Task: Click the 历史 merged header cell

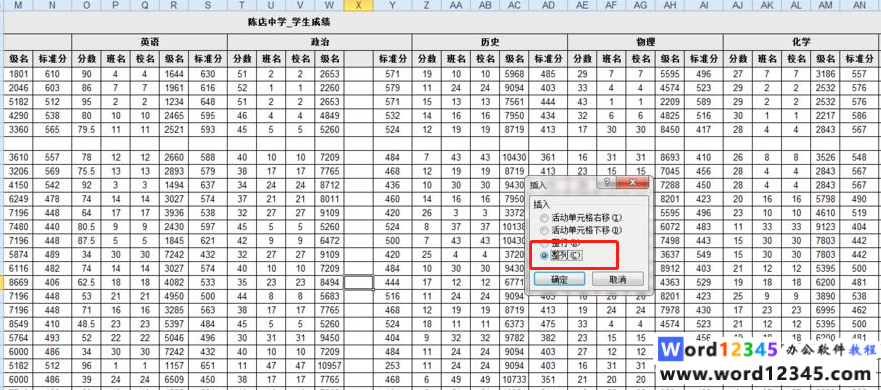Action: click(x=490, y=43)
